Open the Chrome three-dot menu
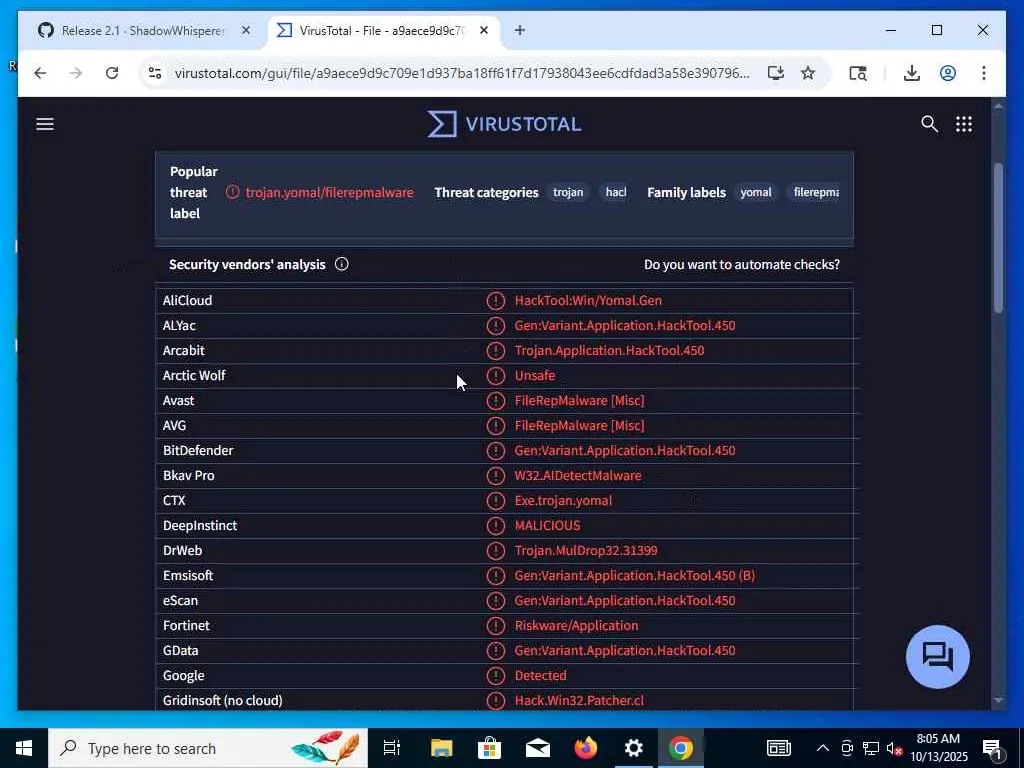 (984, 73)
